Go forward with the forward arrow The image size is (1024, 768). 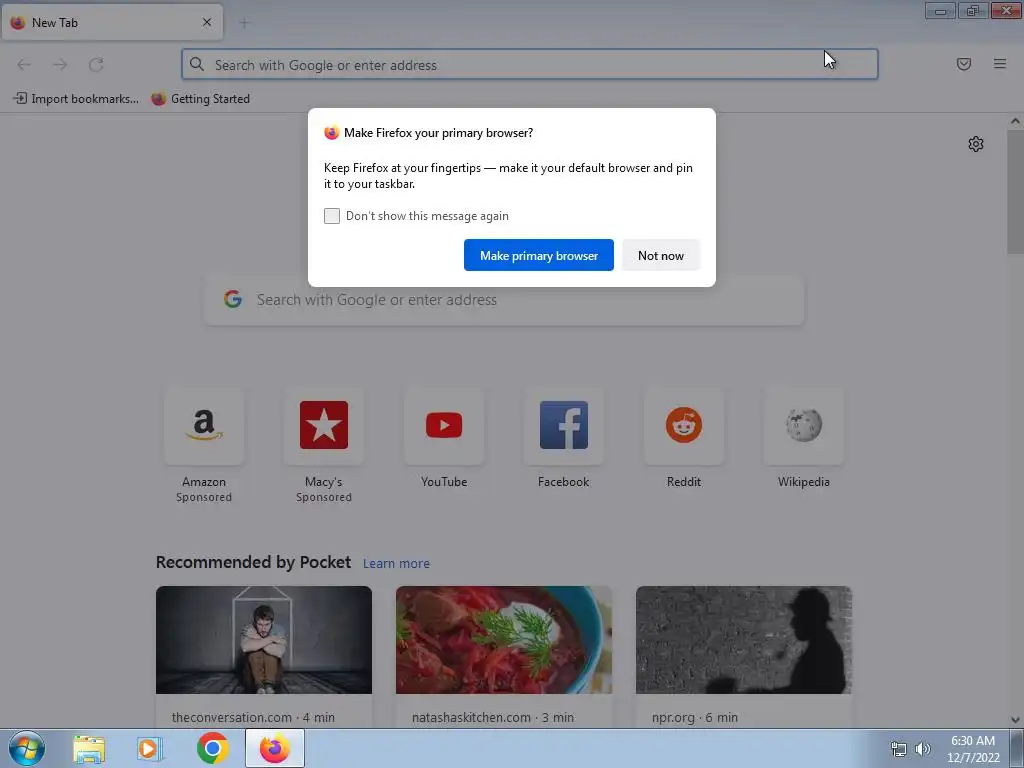click(60, 64)
